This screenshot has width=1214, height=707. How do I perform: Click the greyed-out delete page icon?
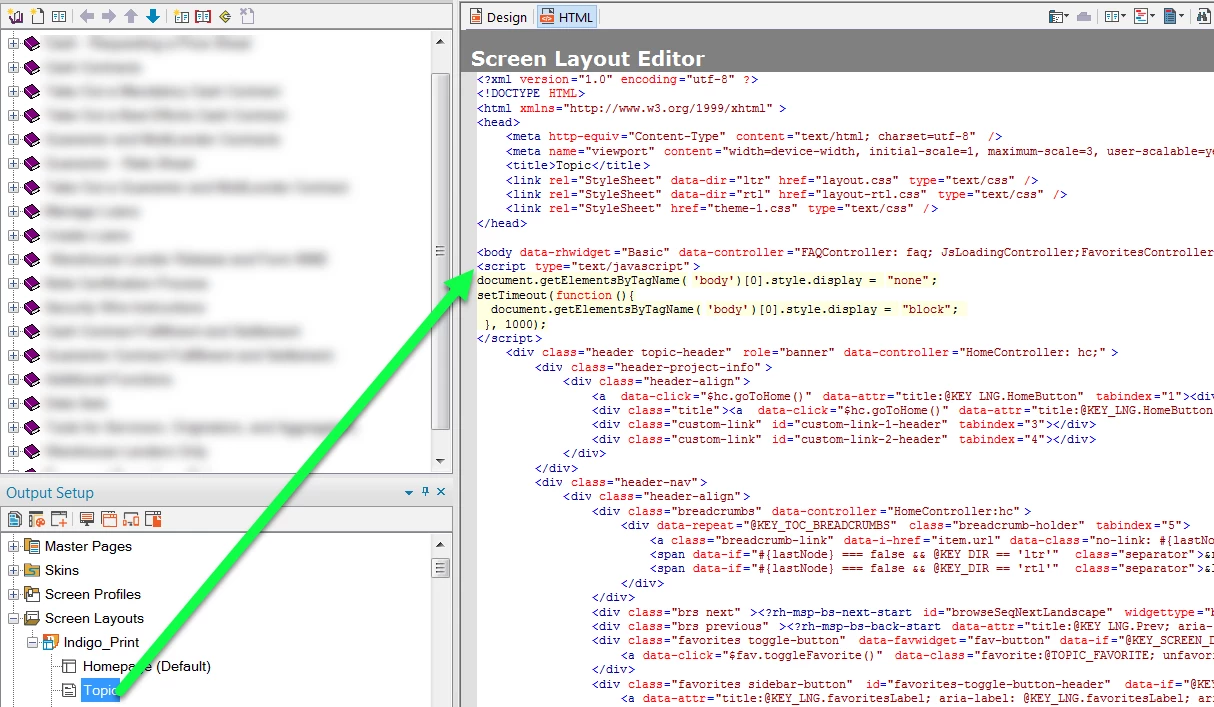[x=247, y=16]
